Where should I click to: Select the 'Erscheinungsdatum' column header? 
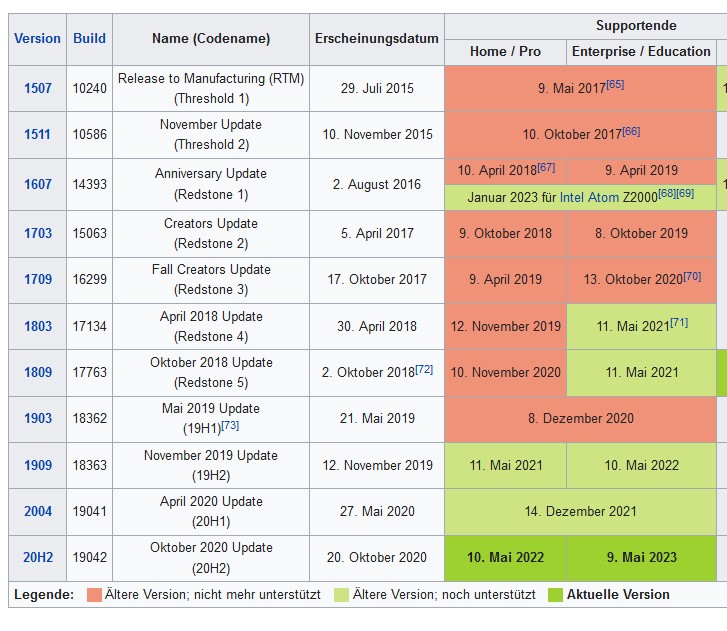click(377, 39)
